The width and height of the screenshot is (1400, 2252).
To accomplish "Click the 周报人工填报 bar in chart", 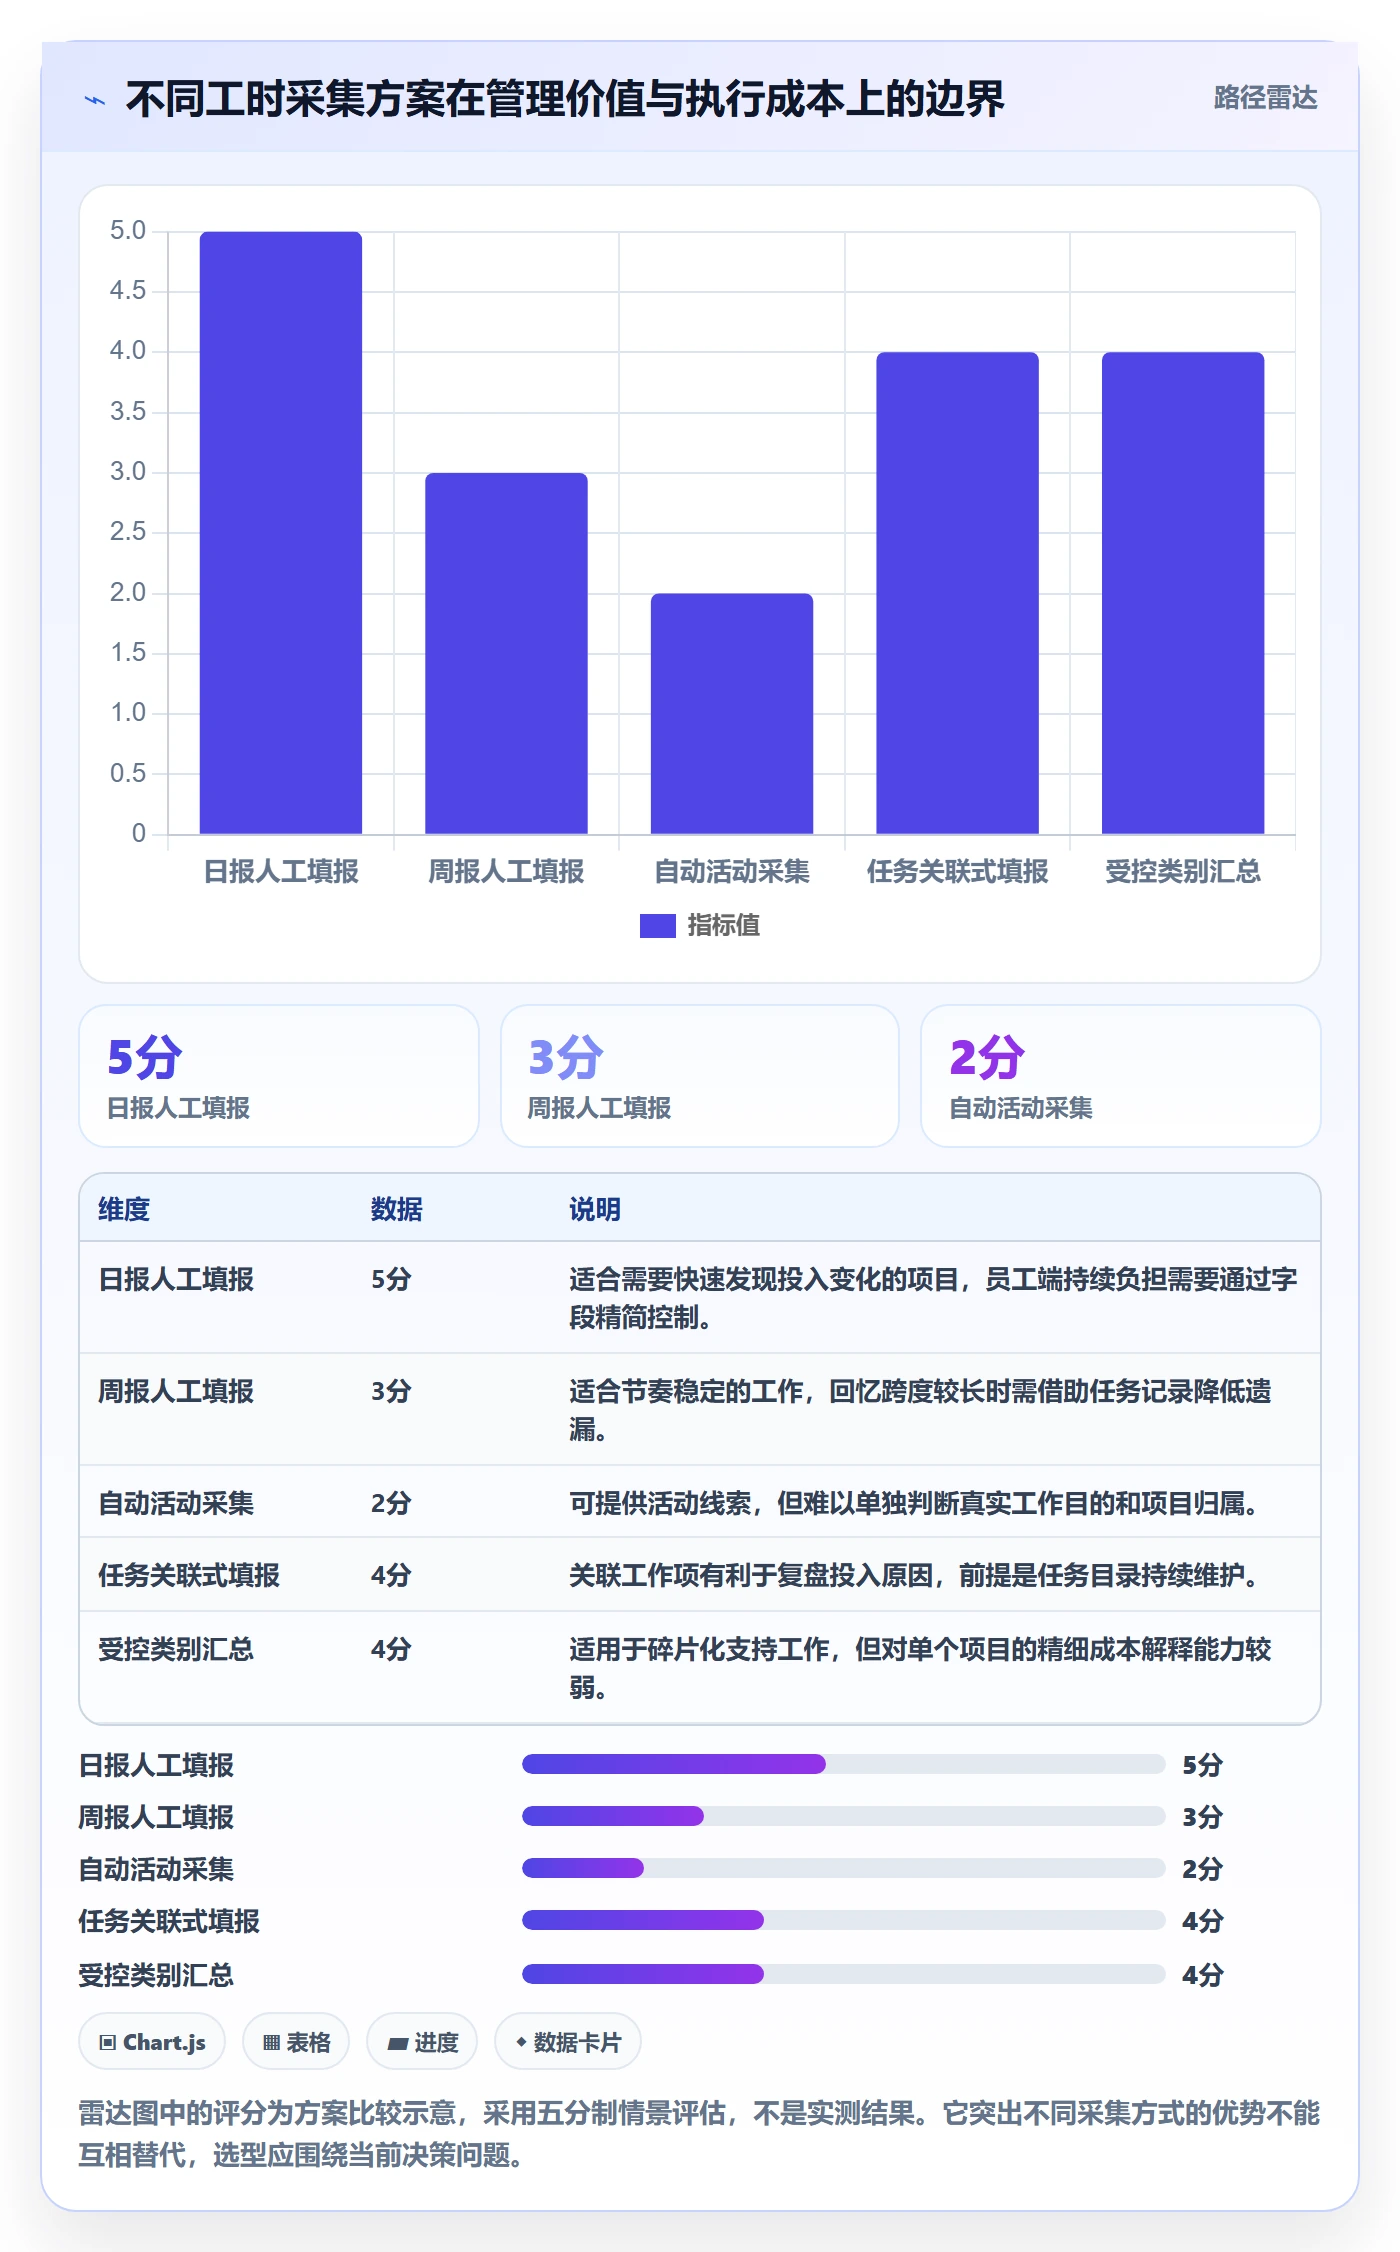I will (x=506, y=653).
